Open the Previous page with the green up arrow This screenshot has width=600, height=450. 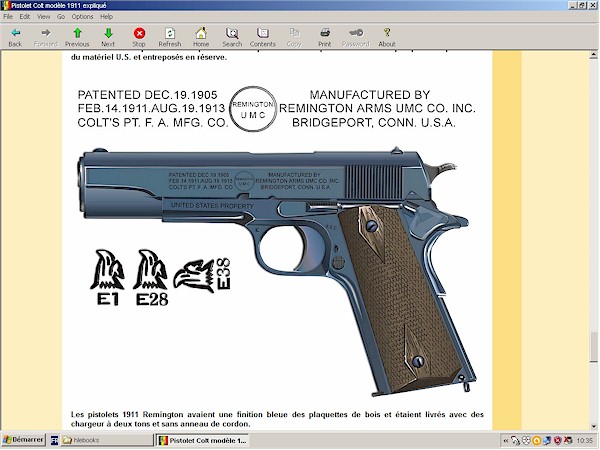pyautogui.click(x=77, y=37)
